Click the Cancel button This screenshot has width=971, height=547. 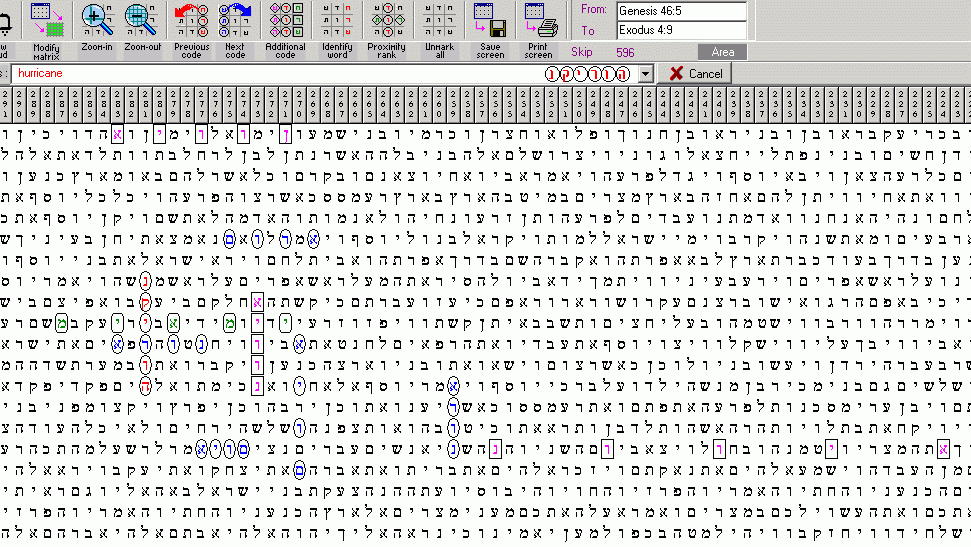point(695,74)
